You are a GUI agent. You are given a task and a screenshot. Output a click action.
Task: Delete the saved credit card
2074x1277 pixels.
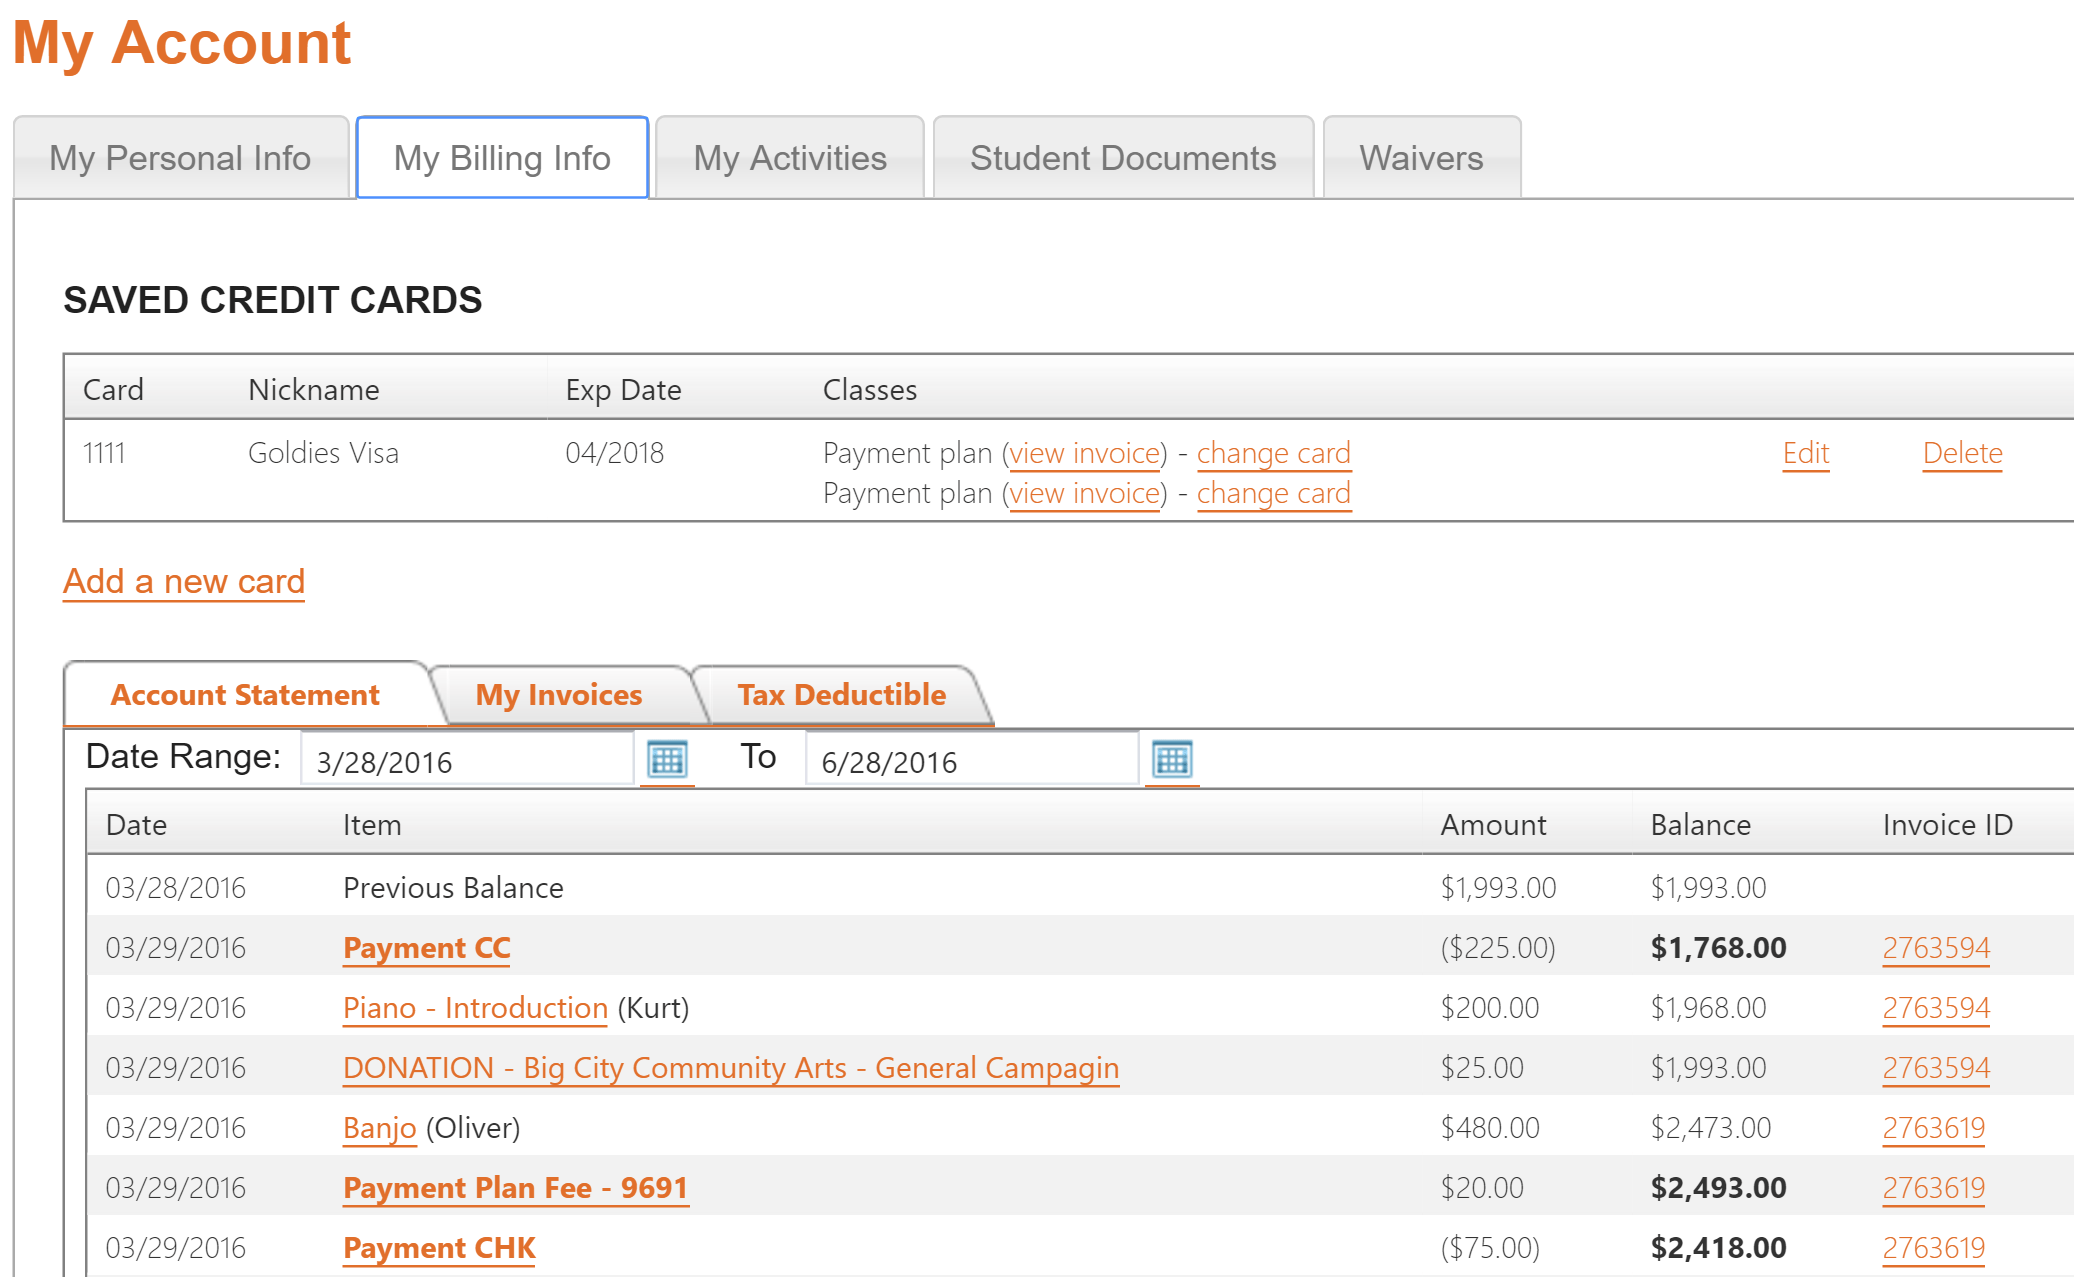pos(1962,452)
